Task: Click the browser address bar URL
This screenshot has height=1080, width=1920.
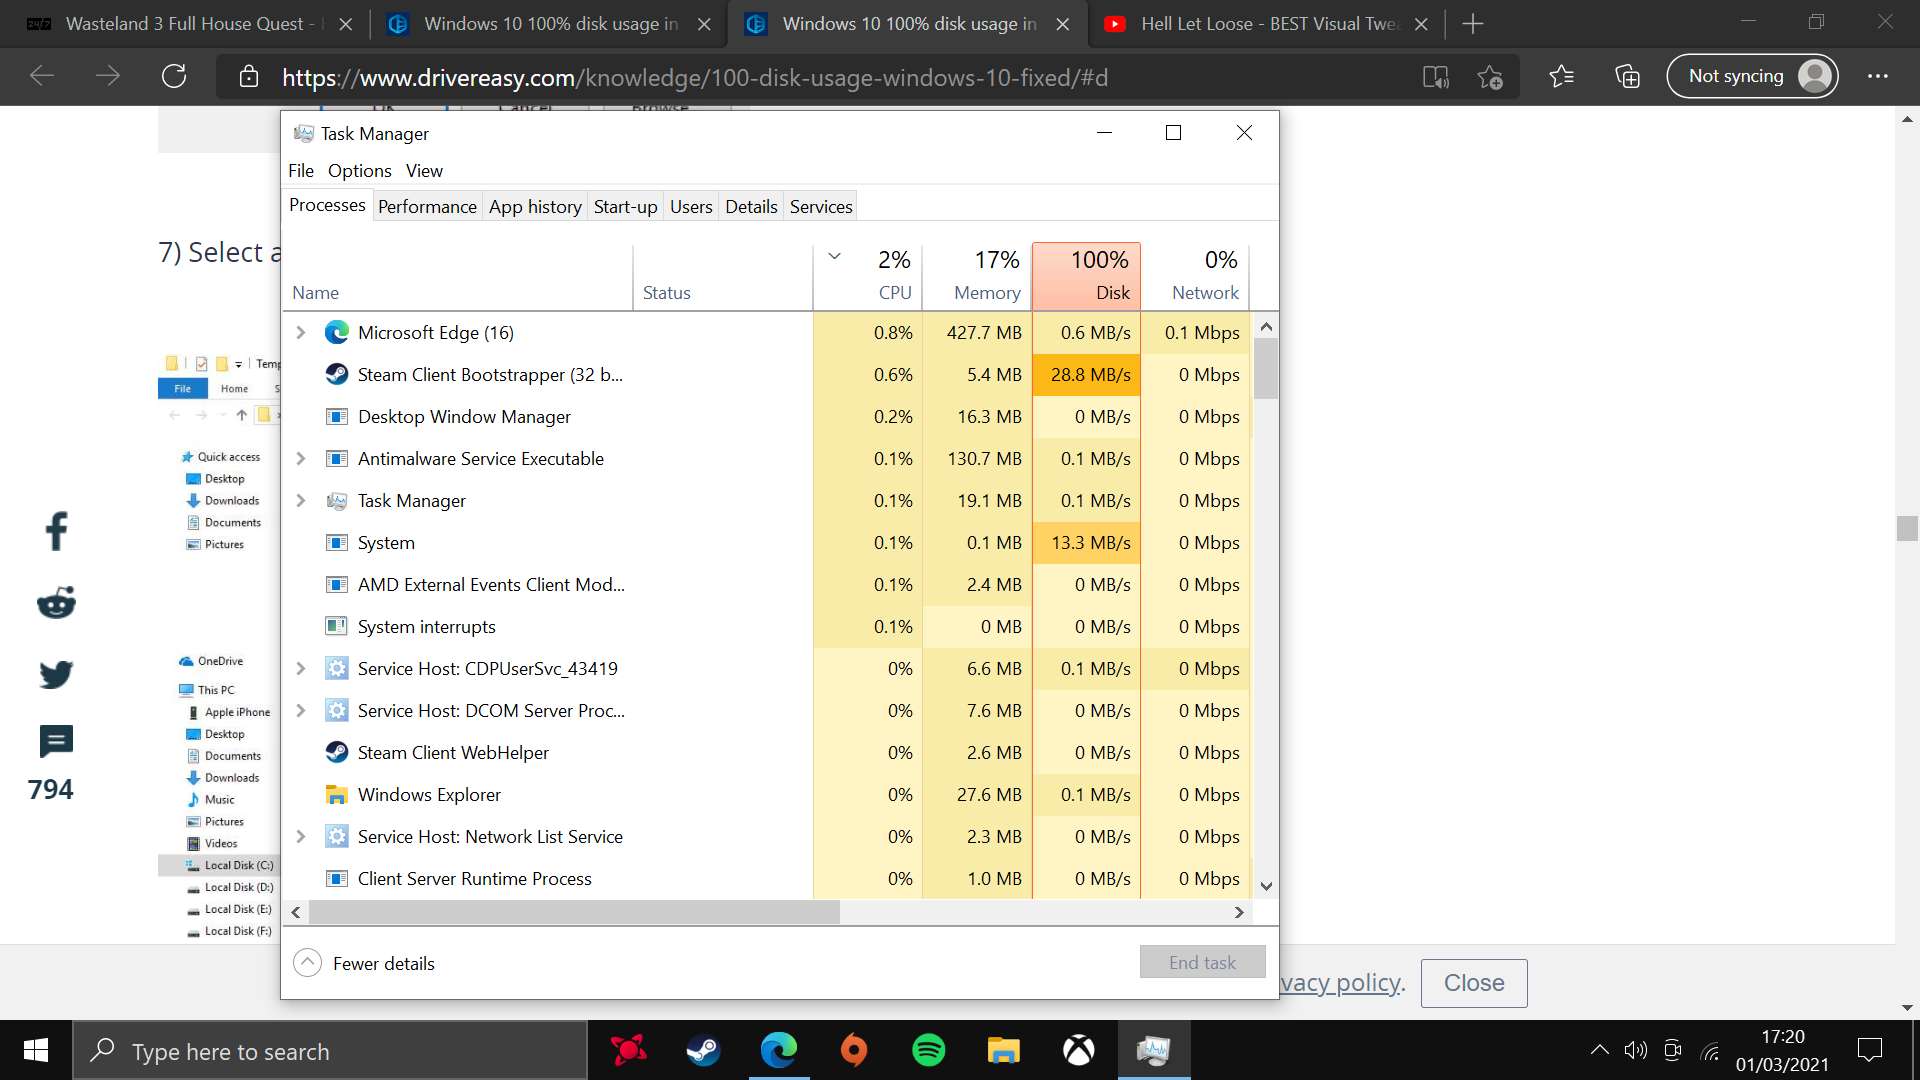Action: 695,77
